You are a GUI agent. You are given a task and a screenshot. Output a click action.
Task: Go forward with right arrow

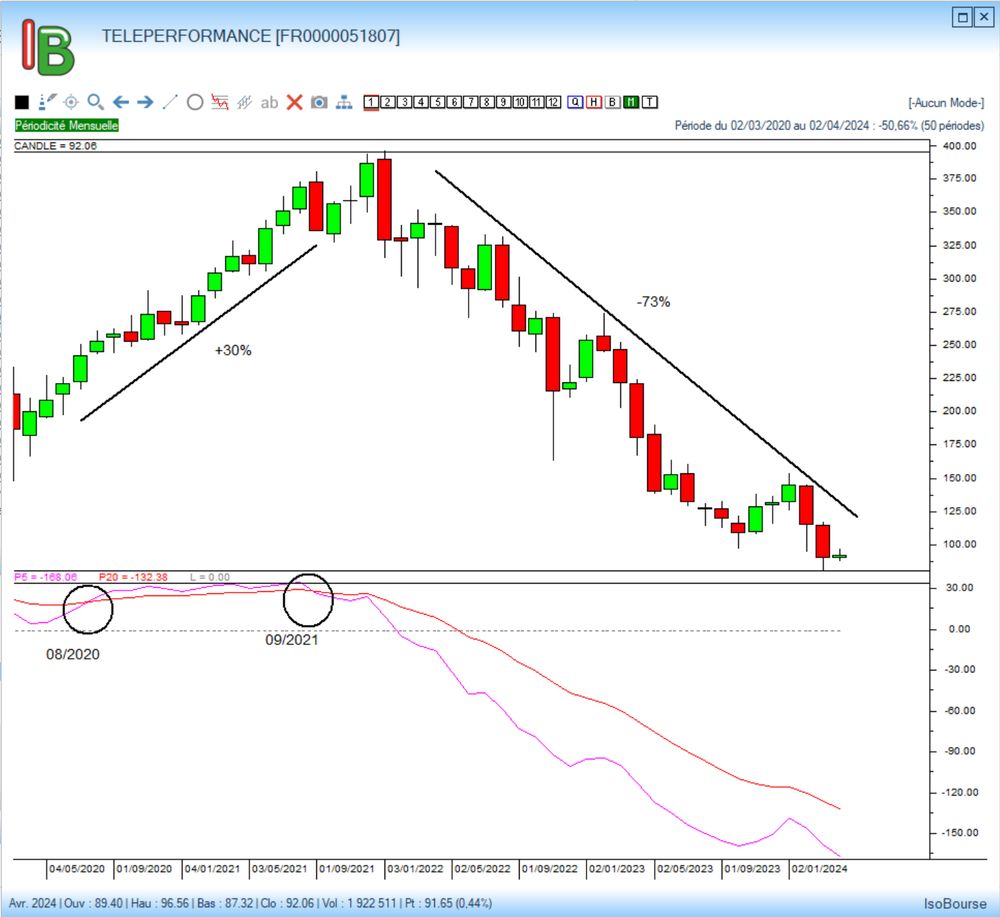pos(145,102)
